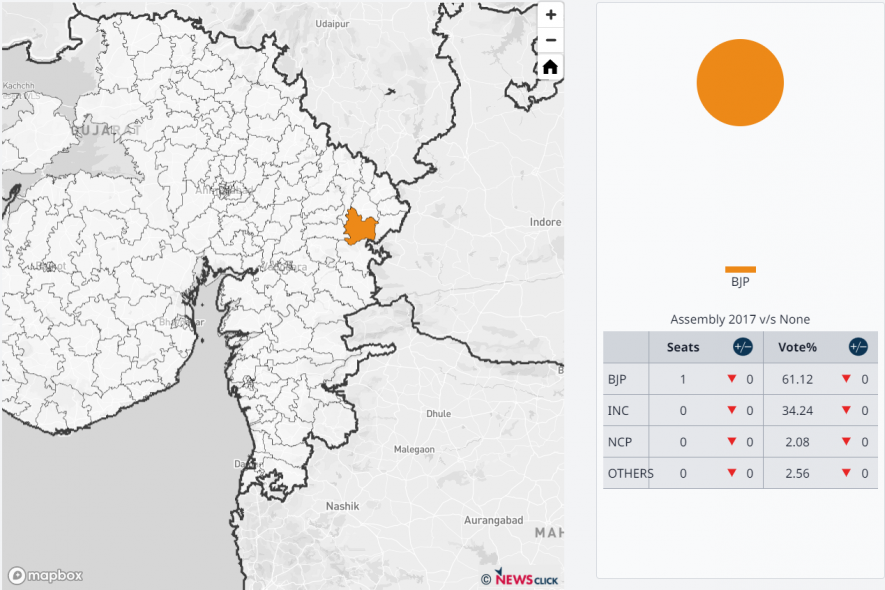
Task: Toggle the Seats plus/minus change icon
Action: (742, 347)
